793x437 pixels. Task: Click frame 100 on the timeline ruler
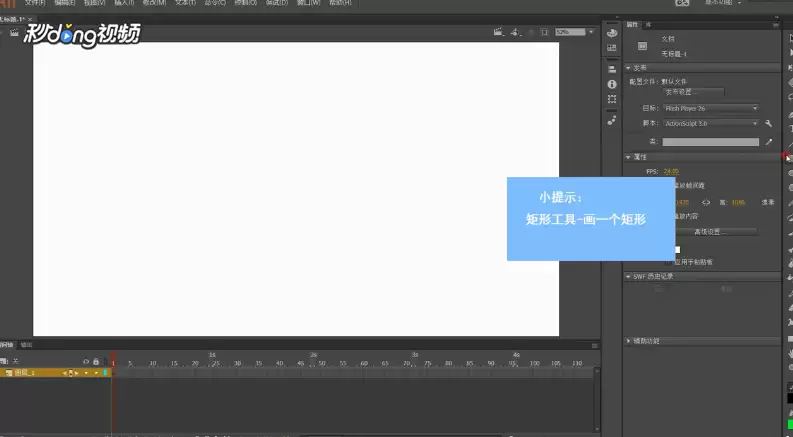(535, 363)
